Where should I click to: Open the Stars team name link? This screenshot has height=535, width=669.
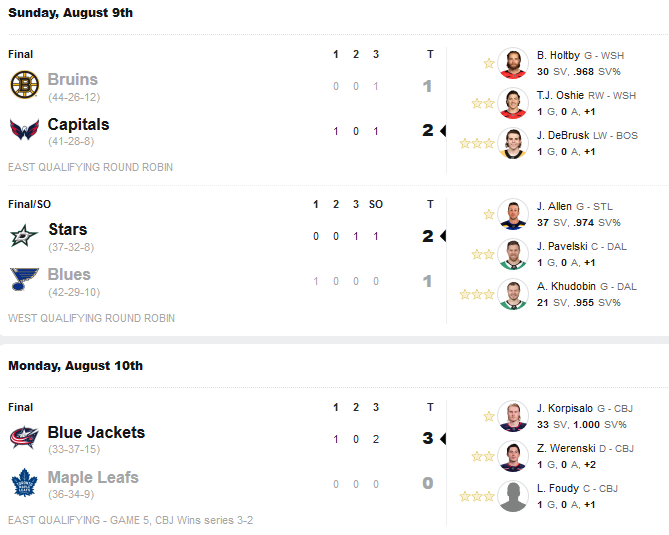[68, 230]
